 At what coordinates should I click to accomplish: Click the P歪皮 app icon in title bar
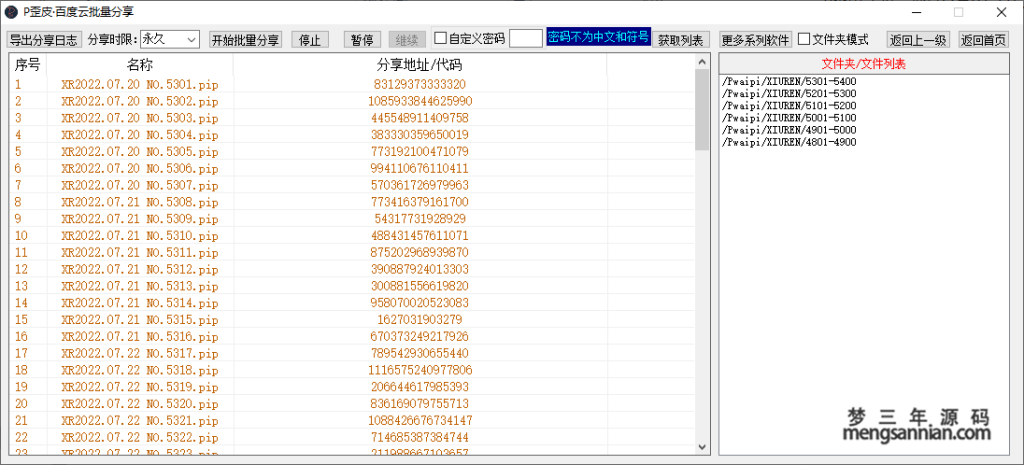coord(11,11)
